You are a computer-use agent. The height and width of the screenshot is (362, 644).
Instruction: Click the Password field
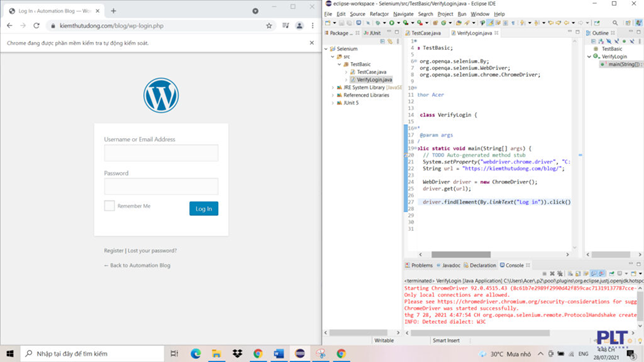(161, 187)
